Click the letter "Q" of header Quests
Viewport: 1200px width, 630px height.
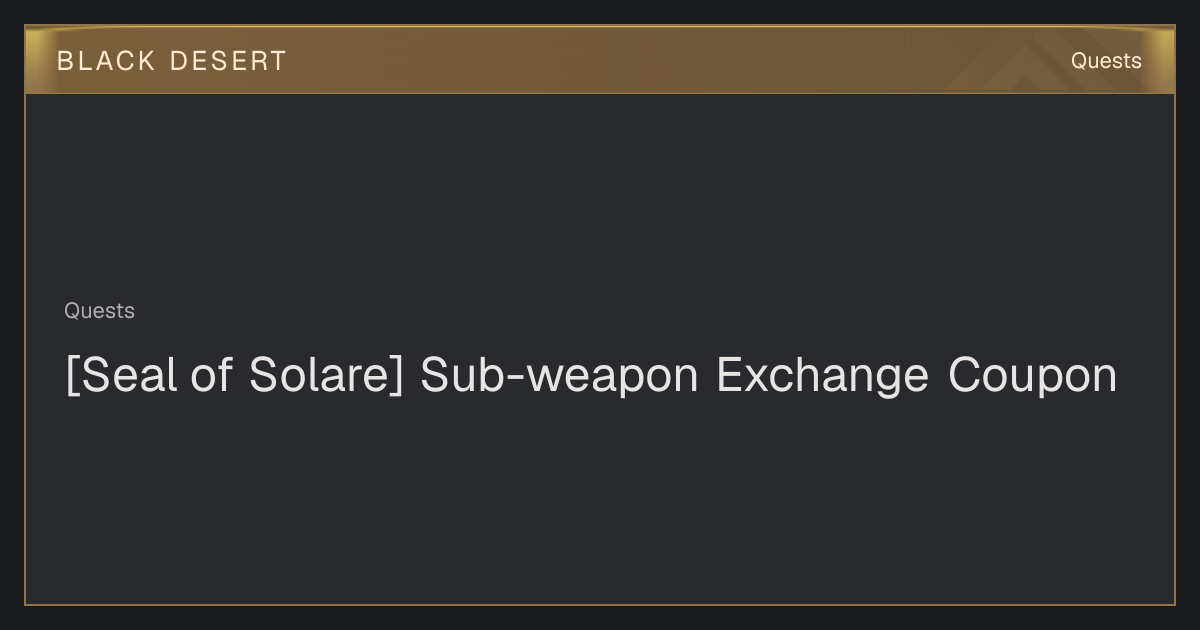1079,61
